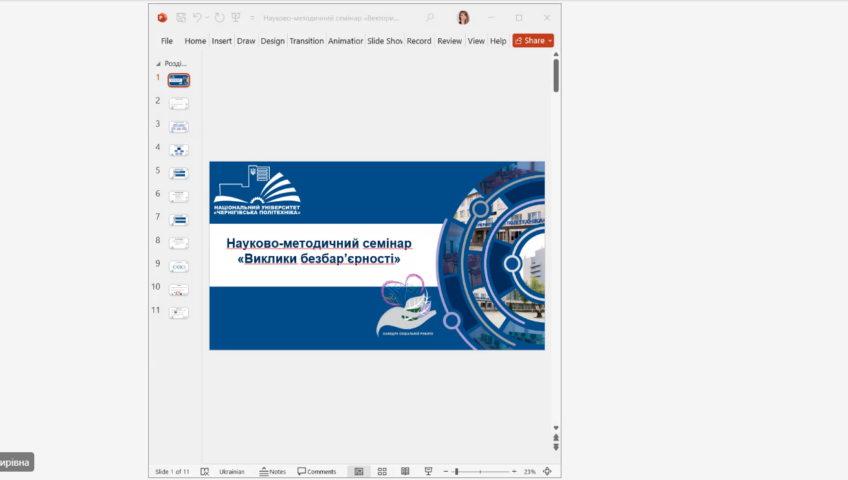Viewport: 848px width, 480px height.
Task: Click the zoom slider handle
Action: tap(456, 472)
